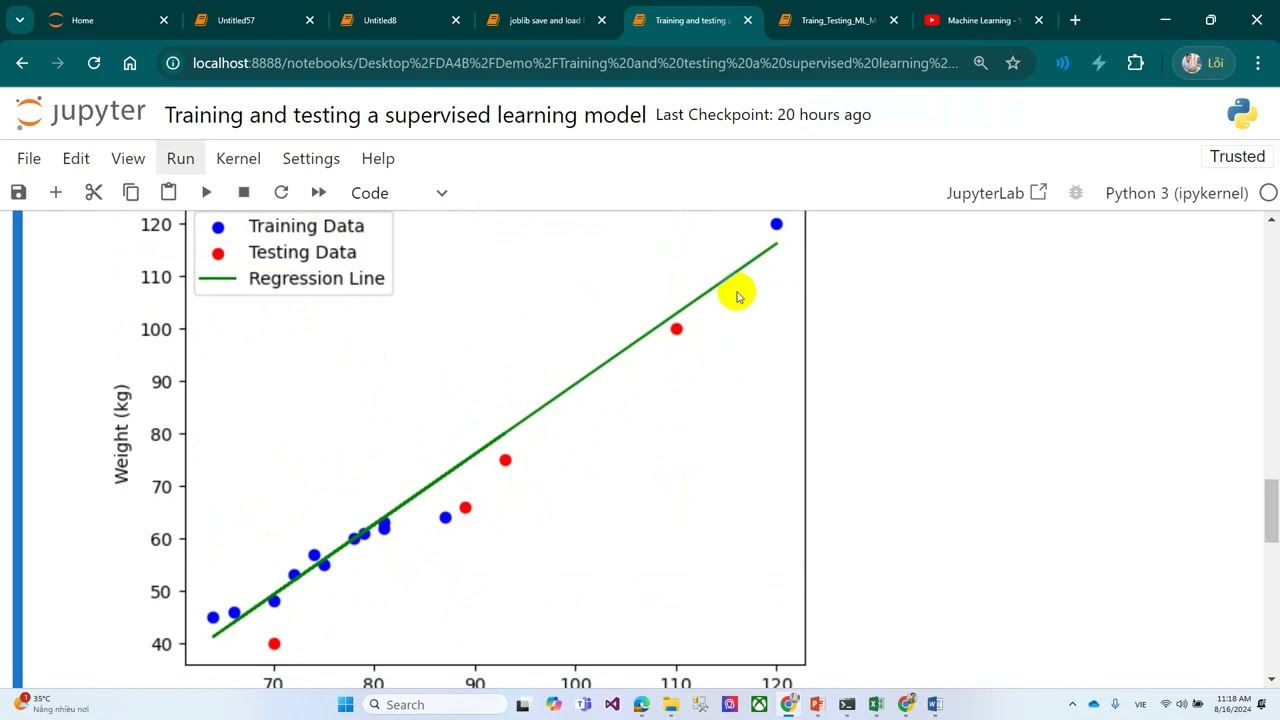Open Microsoft Teams from the taskbar
This screenshot has height=720, width=1280.
(x=583, y=704)
